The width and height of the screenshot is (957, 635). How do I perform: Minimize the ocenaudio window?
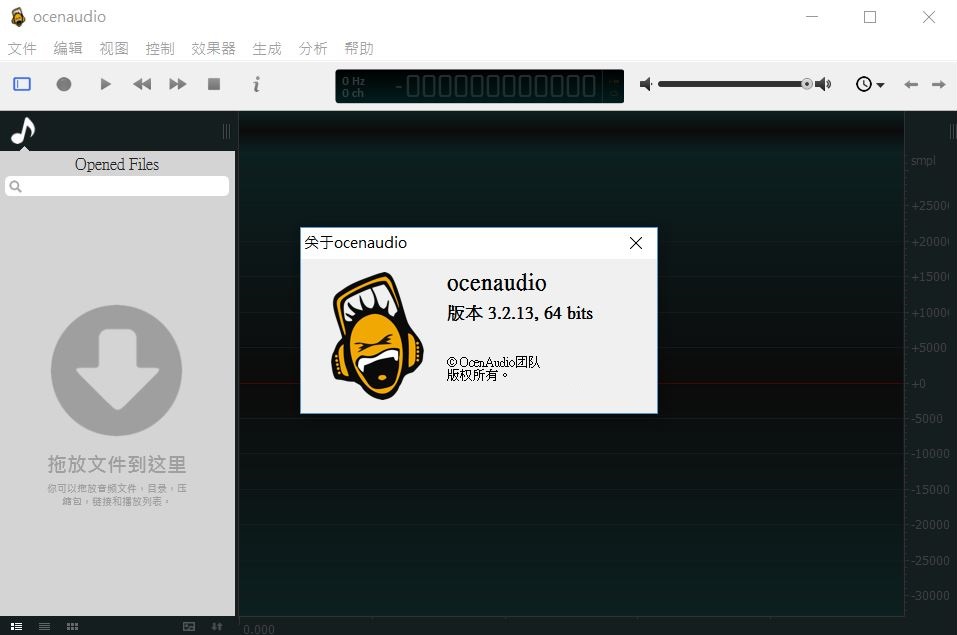pos(812,17)
